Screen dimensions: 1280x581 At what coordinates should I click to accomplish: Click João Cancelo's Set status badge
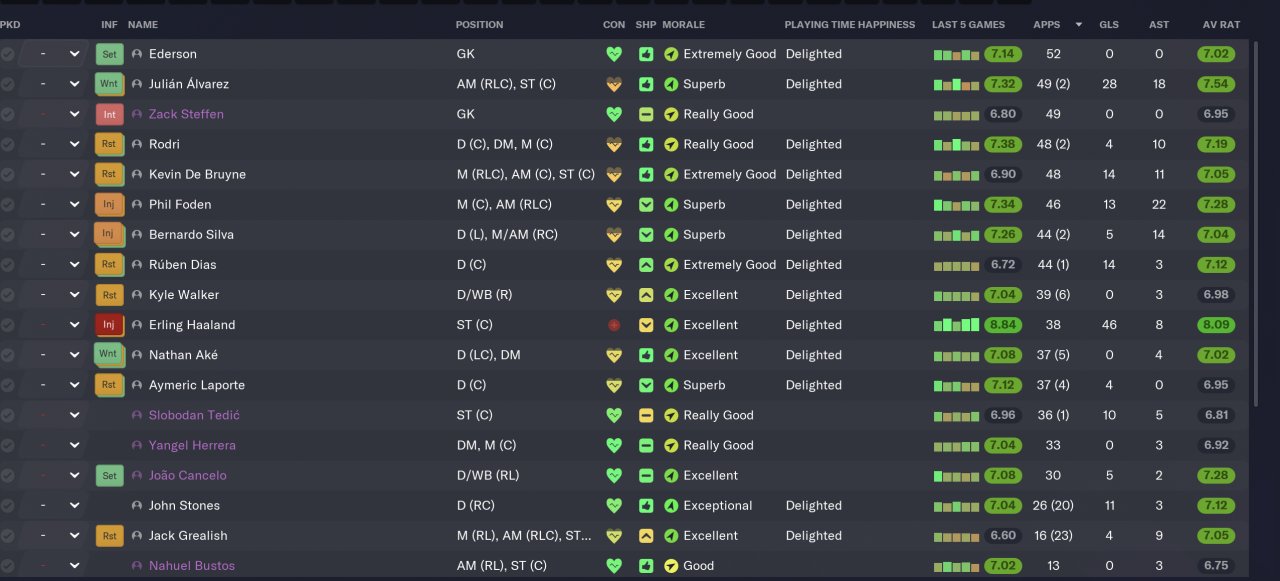pos(109,476)
